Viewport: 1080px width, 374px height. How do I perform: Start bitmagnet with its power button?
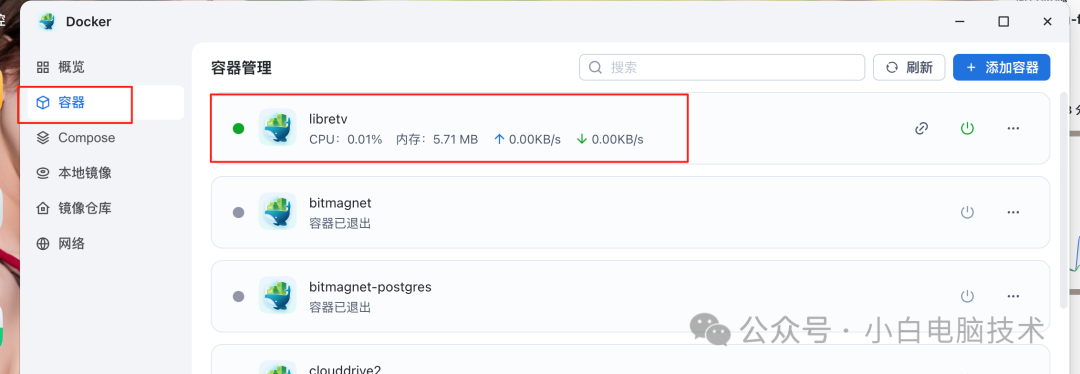pos(968,212)
